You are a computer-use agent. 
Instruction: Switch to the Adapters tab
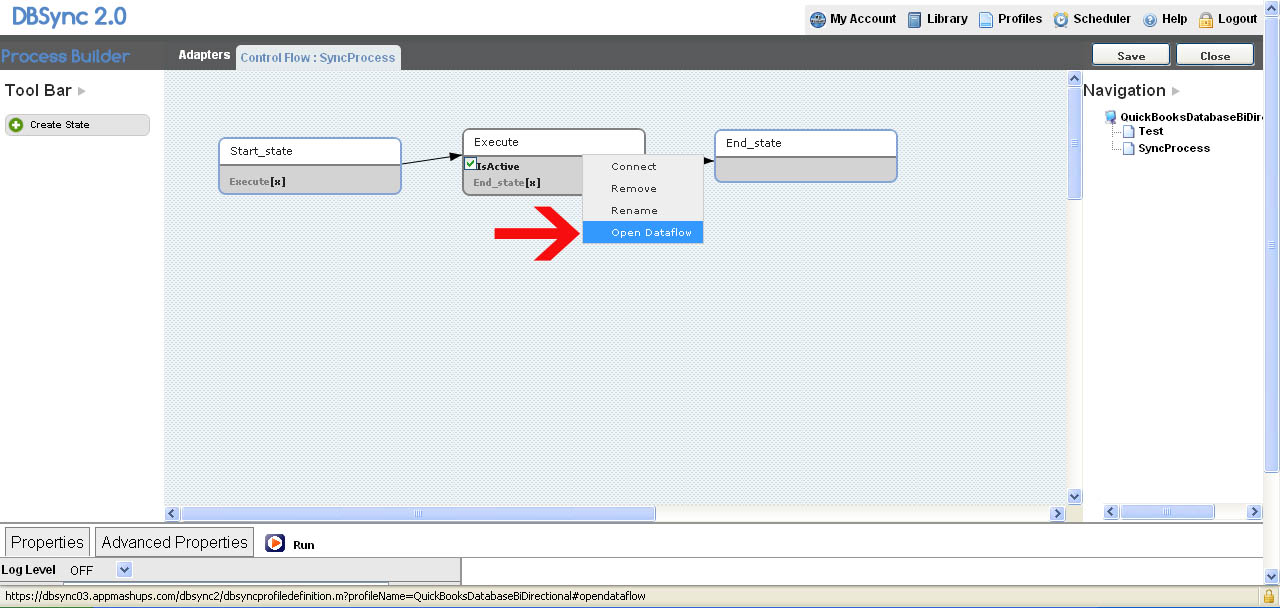point(204,55)
